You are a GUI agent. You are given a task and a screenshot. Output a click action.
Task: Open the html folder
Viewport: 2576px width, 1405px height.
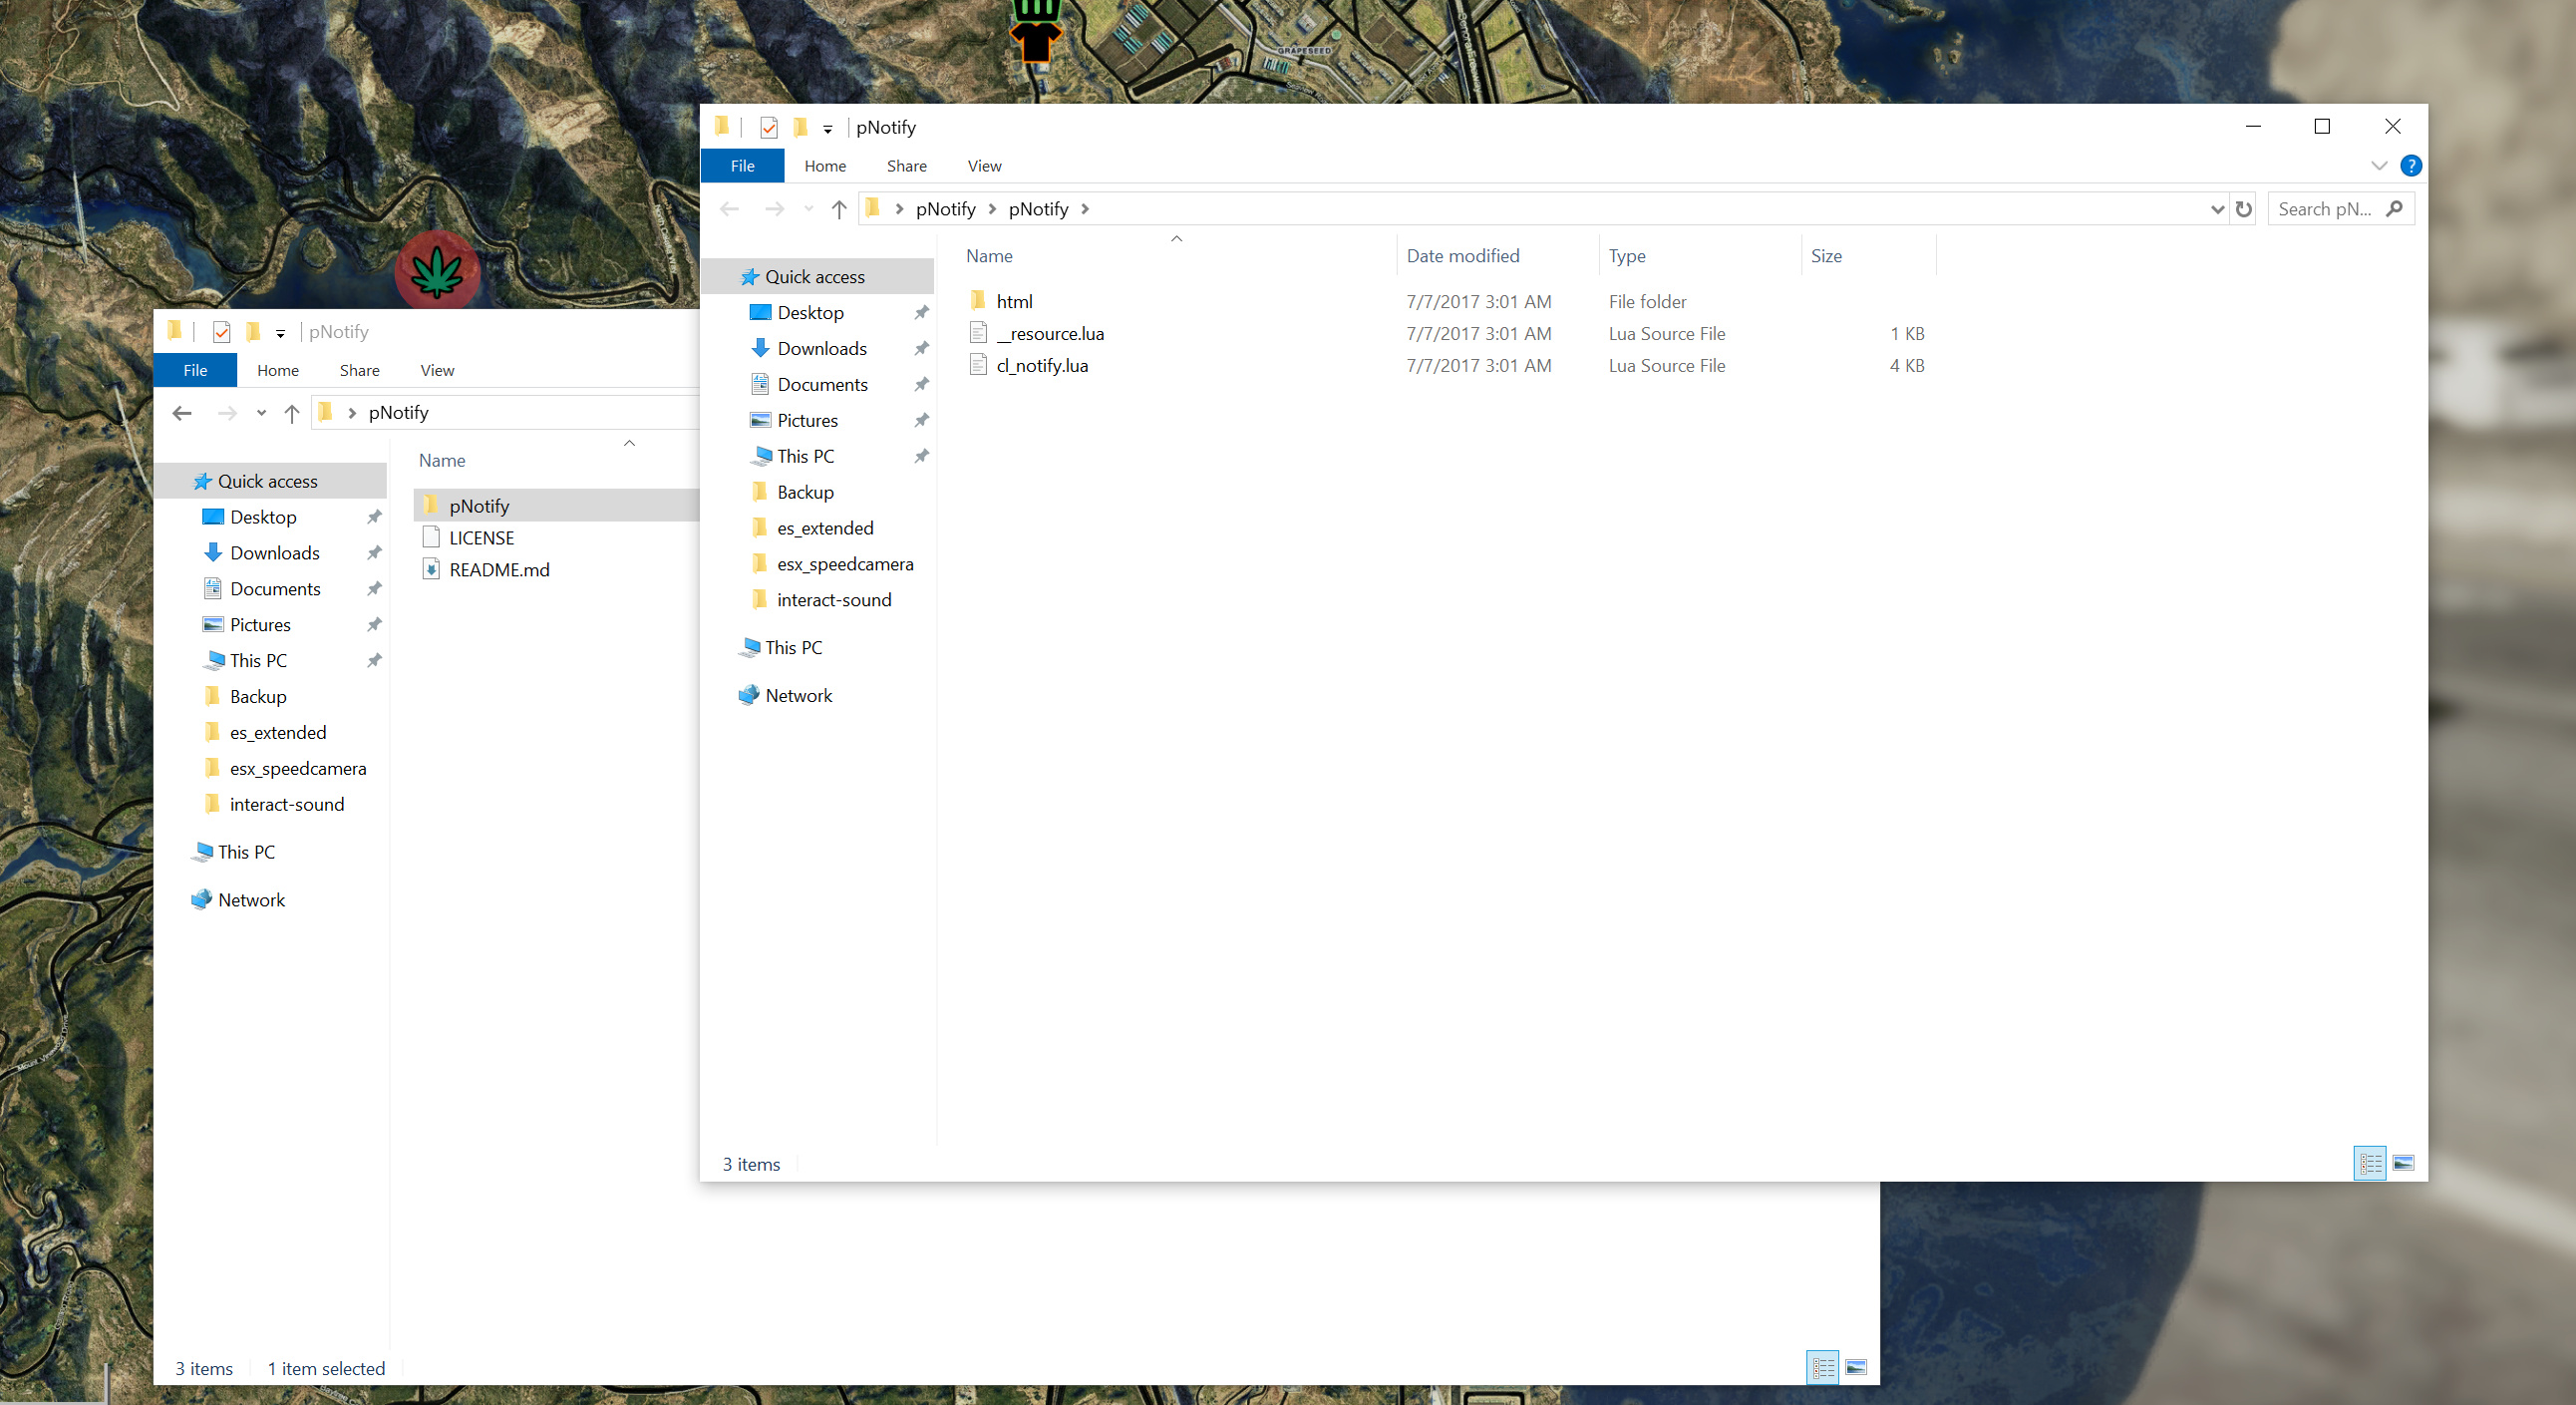[1013, 301]
